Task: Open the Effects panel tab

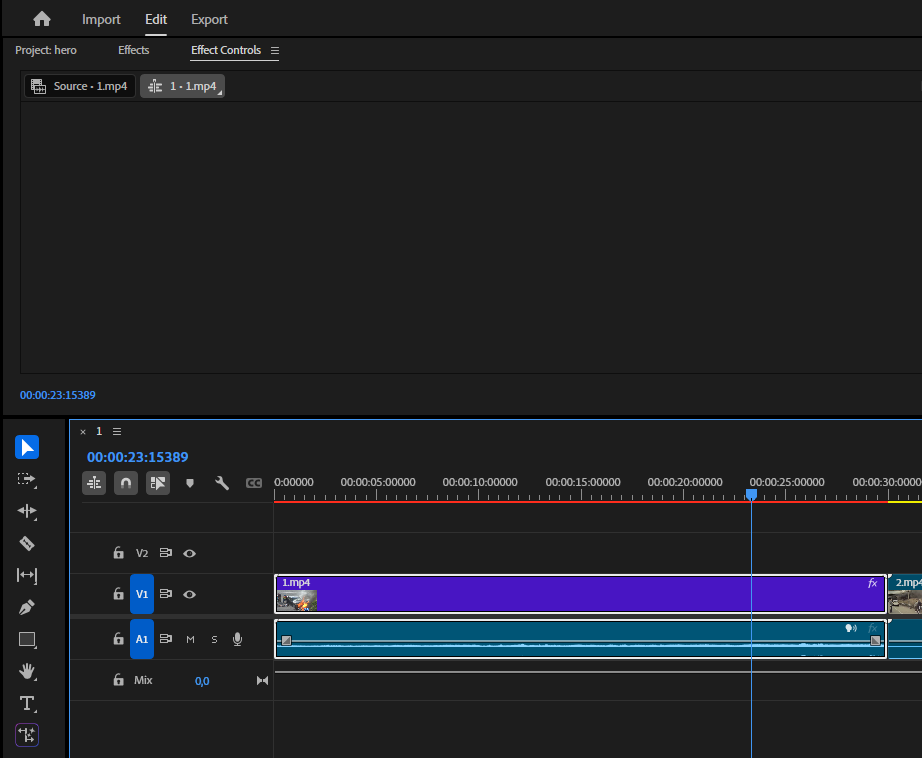Action: (x=133, y=50)
